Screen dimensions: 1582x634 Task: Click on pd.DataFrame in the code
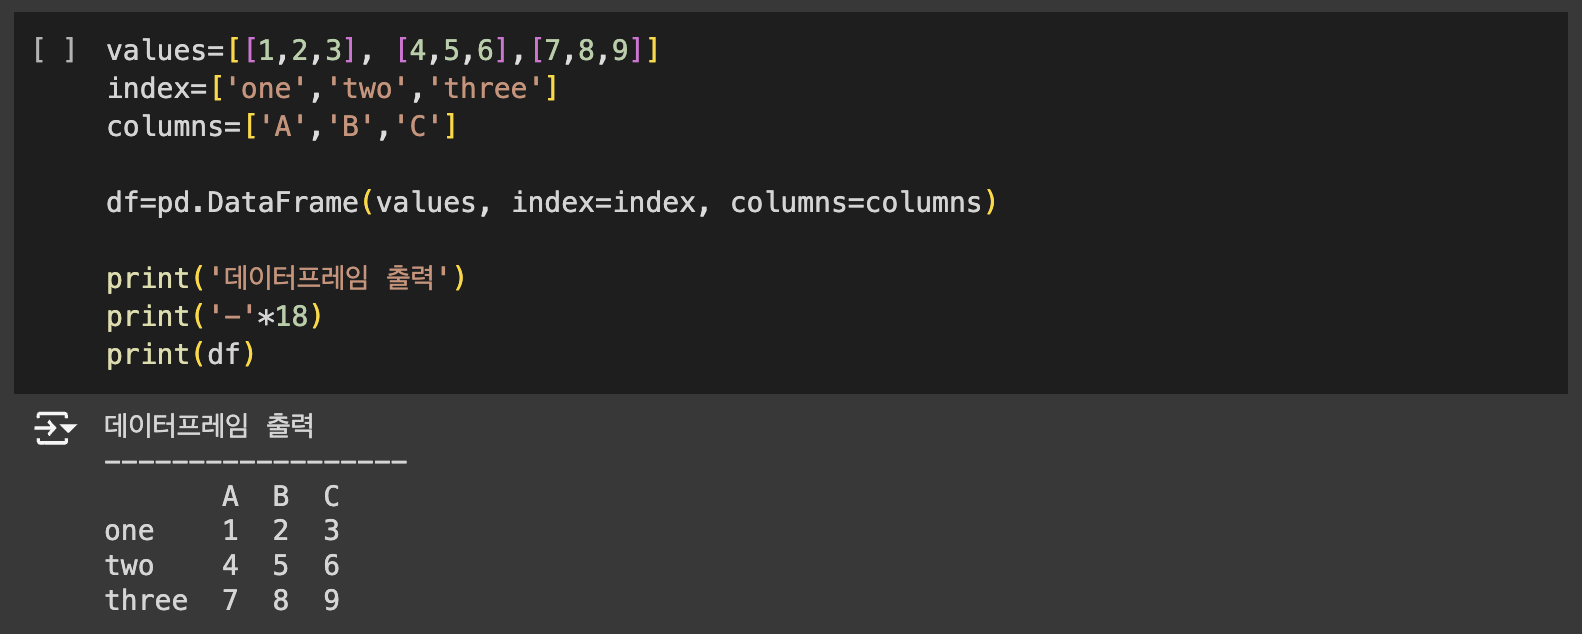pyautogui.click(x=258, y=202)
